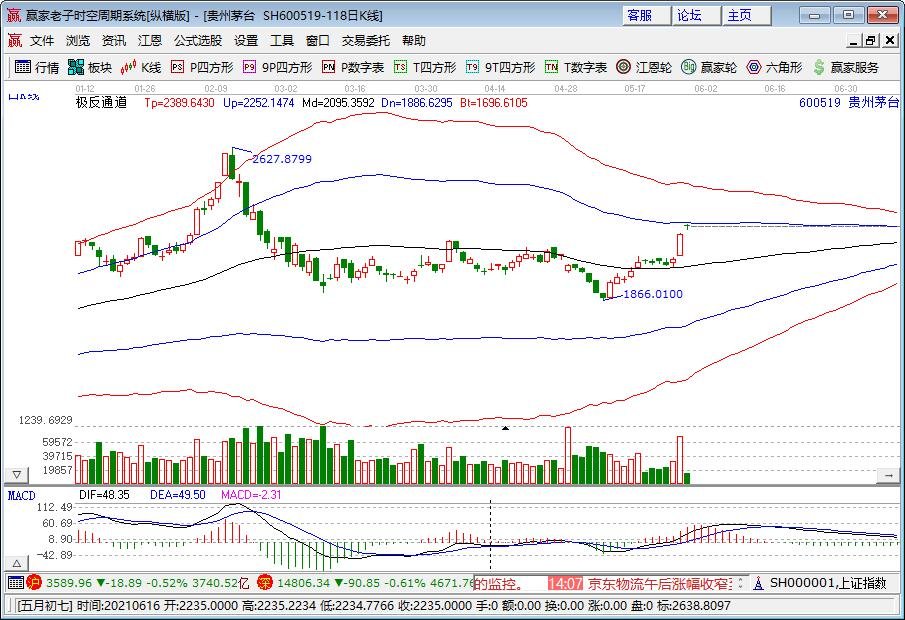Screen dimensions: 905x620
Task: Expand the MACD panel with up triangle
Action: coord(17,563)
